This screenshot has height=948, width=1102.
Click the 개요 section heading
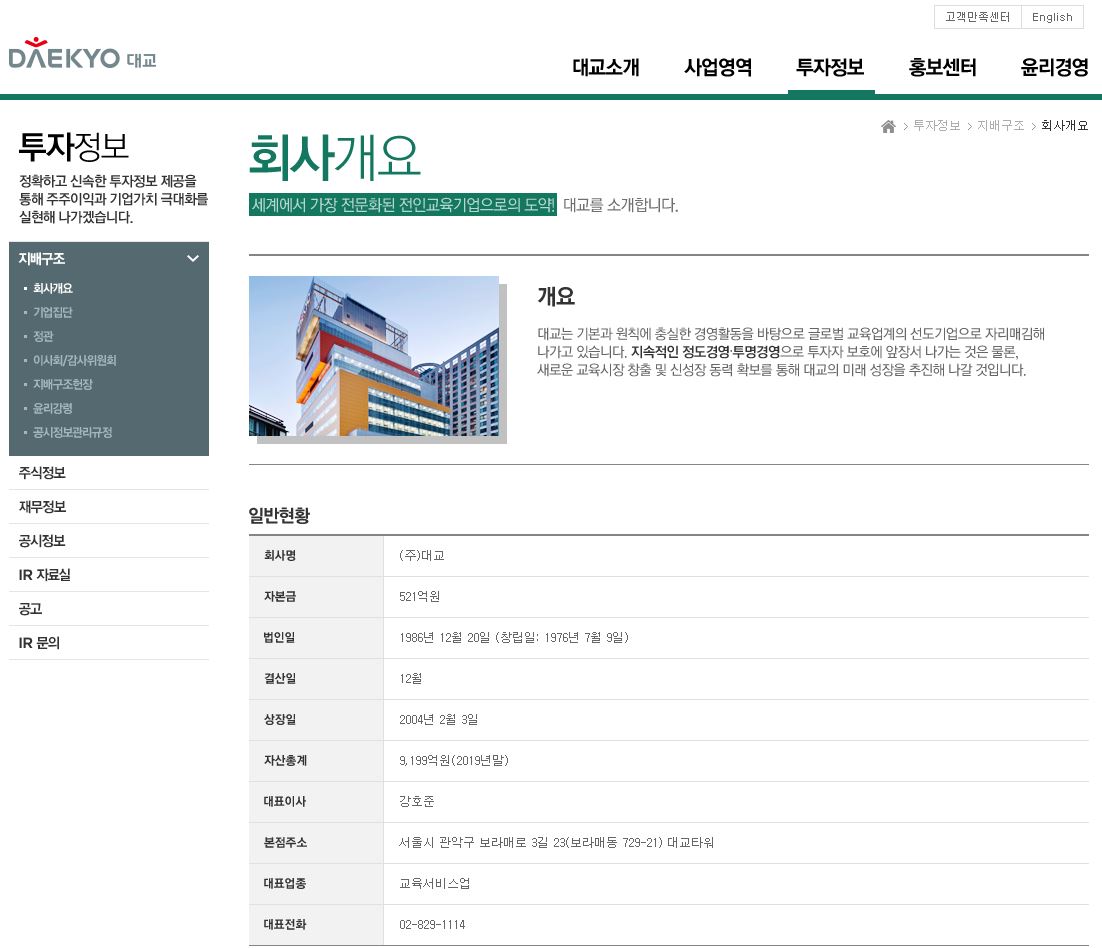[x=556, y=296]
